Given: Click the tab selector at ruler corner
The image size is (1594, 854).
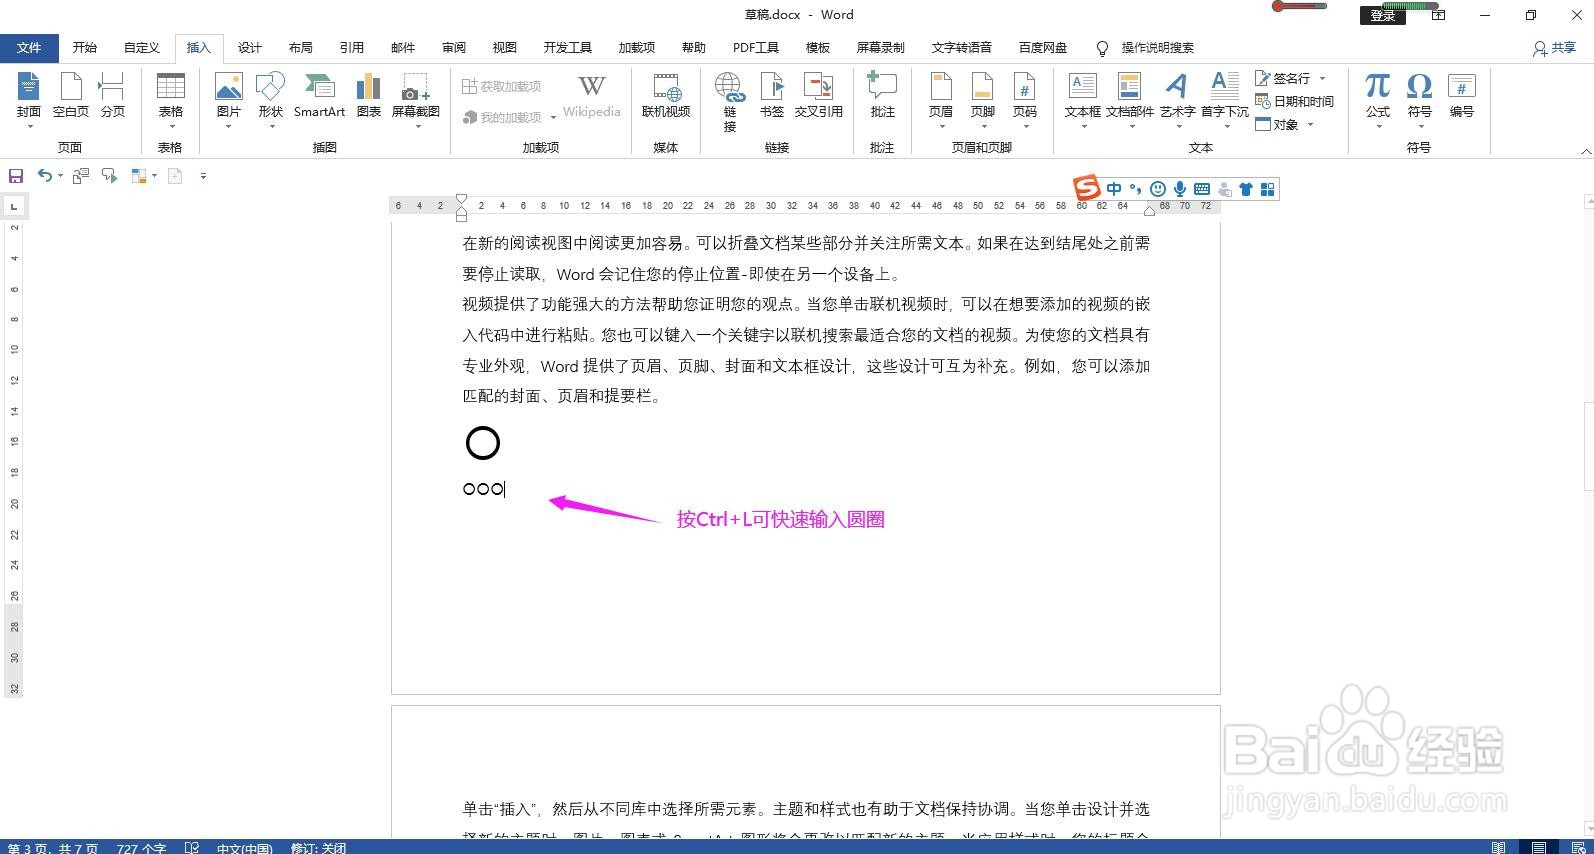Looking at the screenshot, I should [14, 206].
